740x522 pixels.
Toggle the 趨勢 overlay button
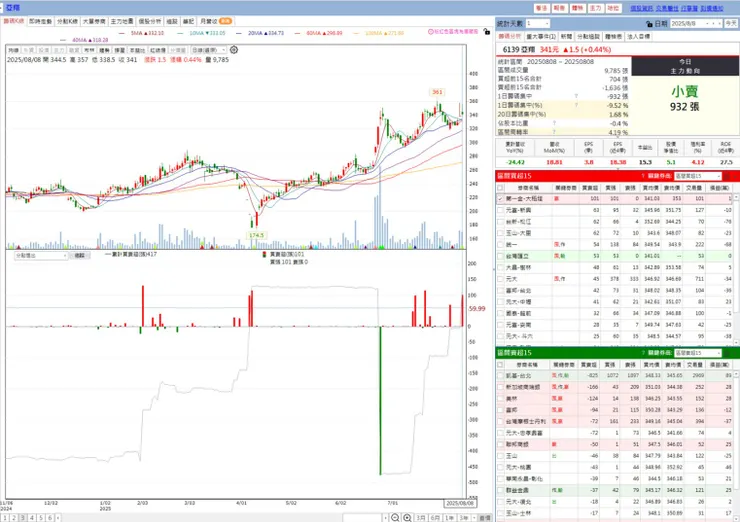coord(104,50)
